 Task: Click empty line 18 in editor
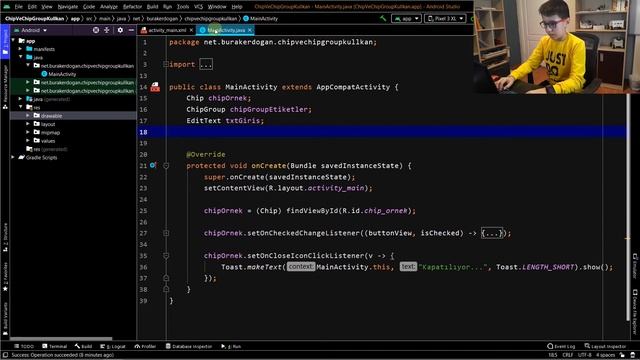point(382,132)
